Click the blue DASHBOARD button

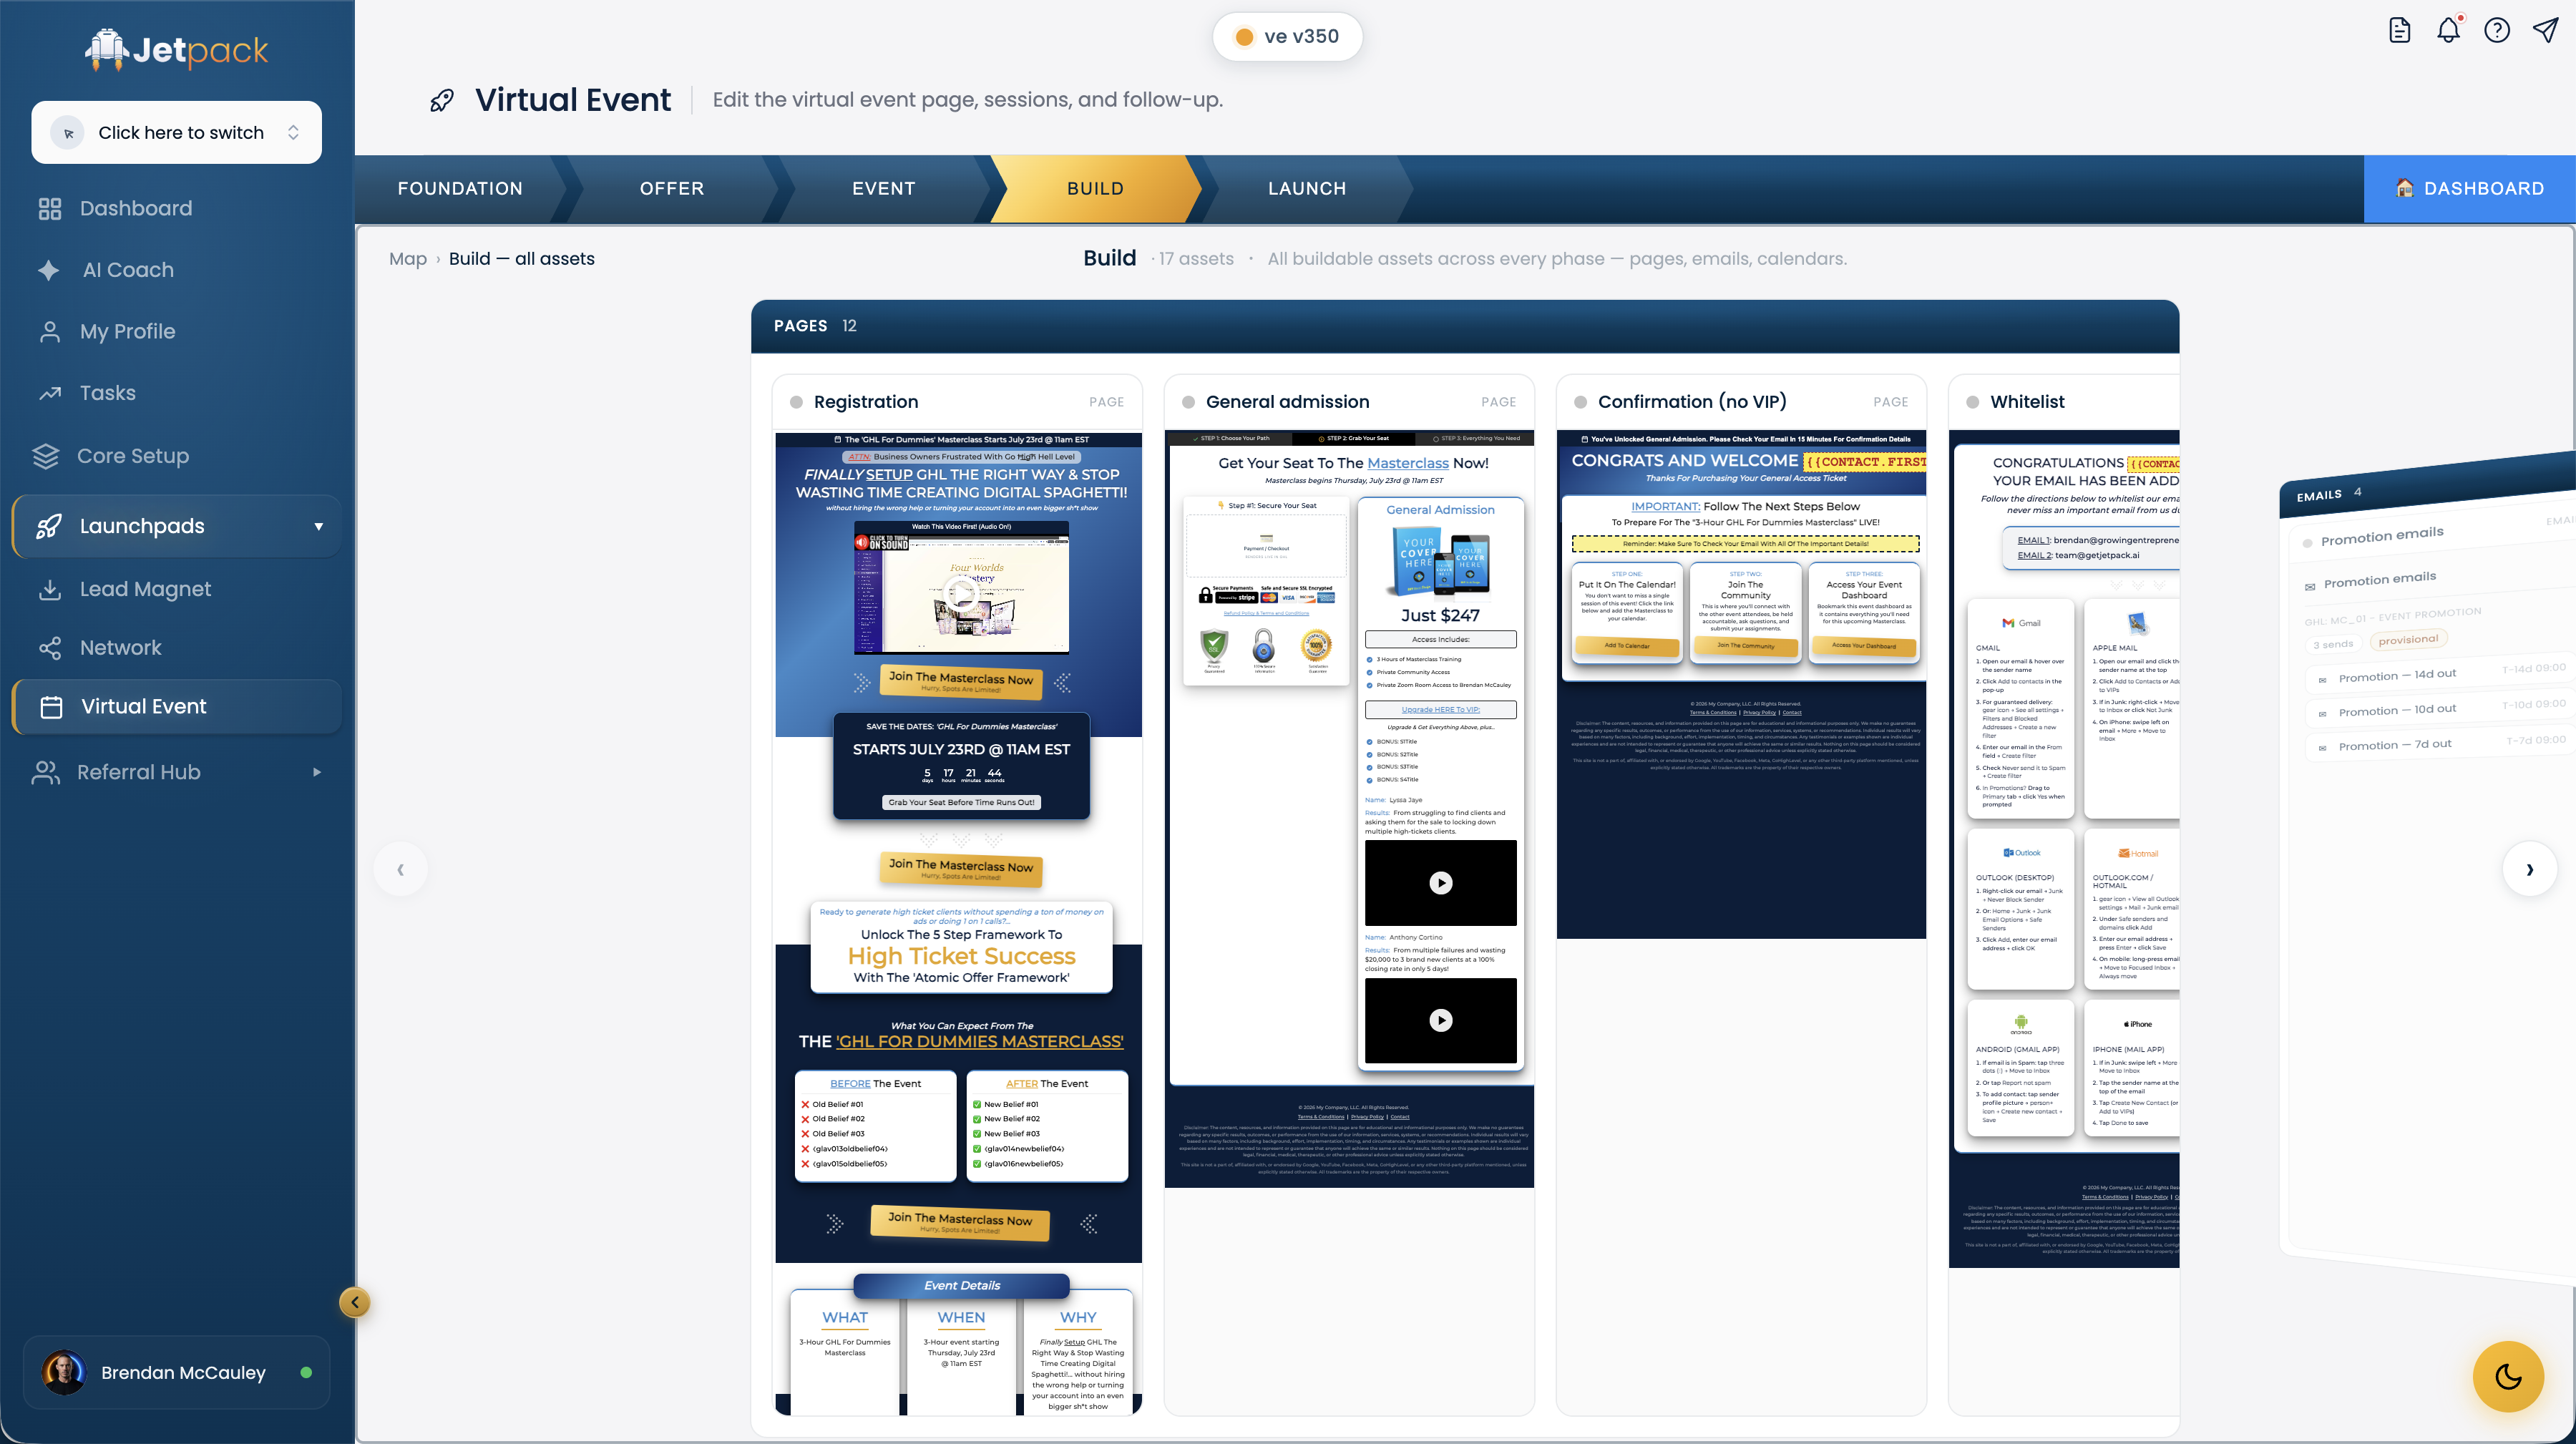tap(2470, 188)
